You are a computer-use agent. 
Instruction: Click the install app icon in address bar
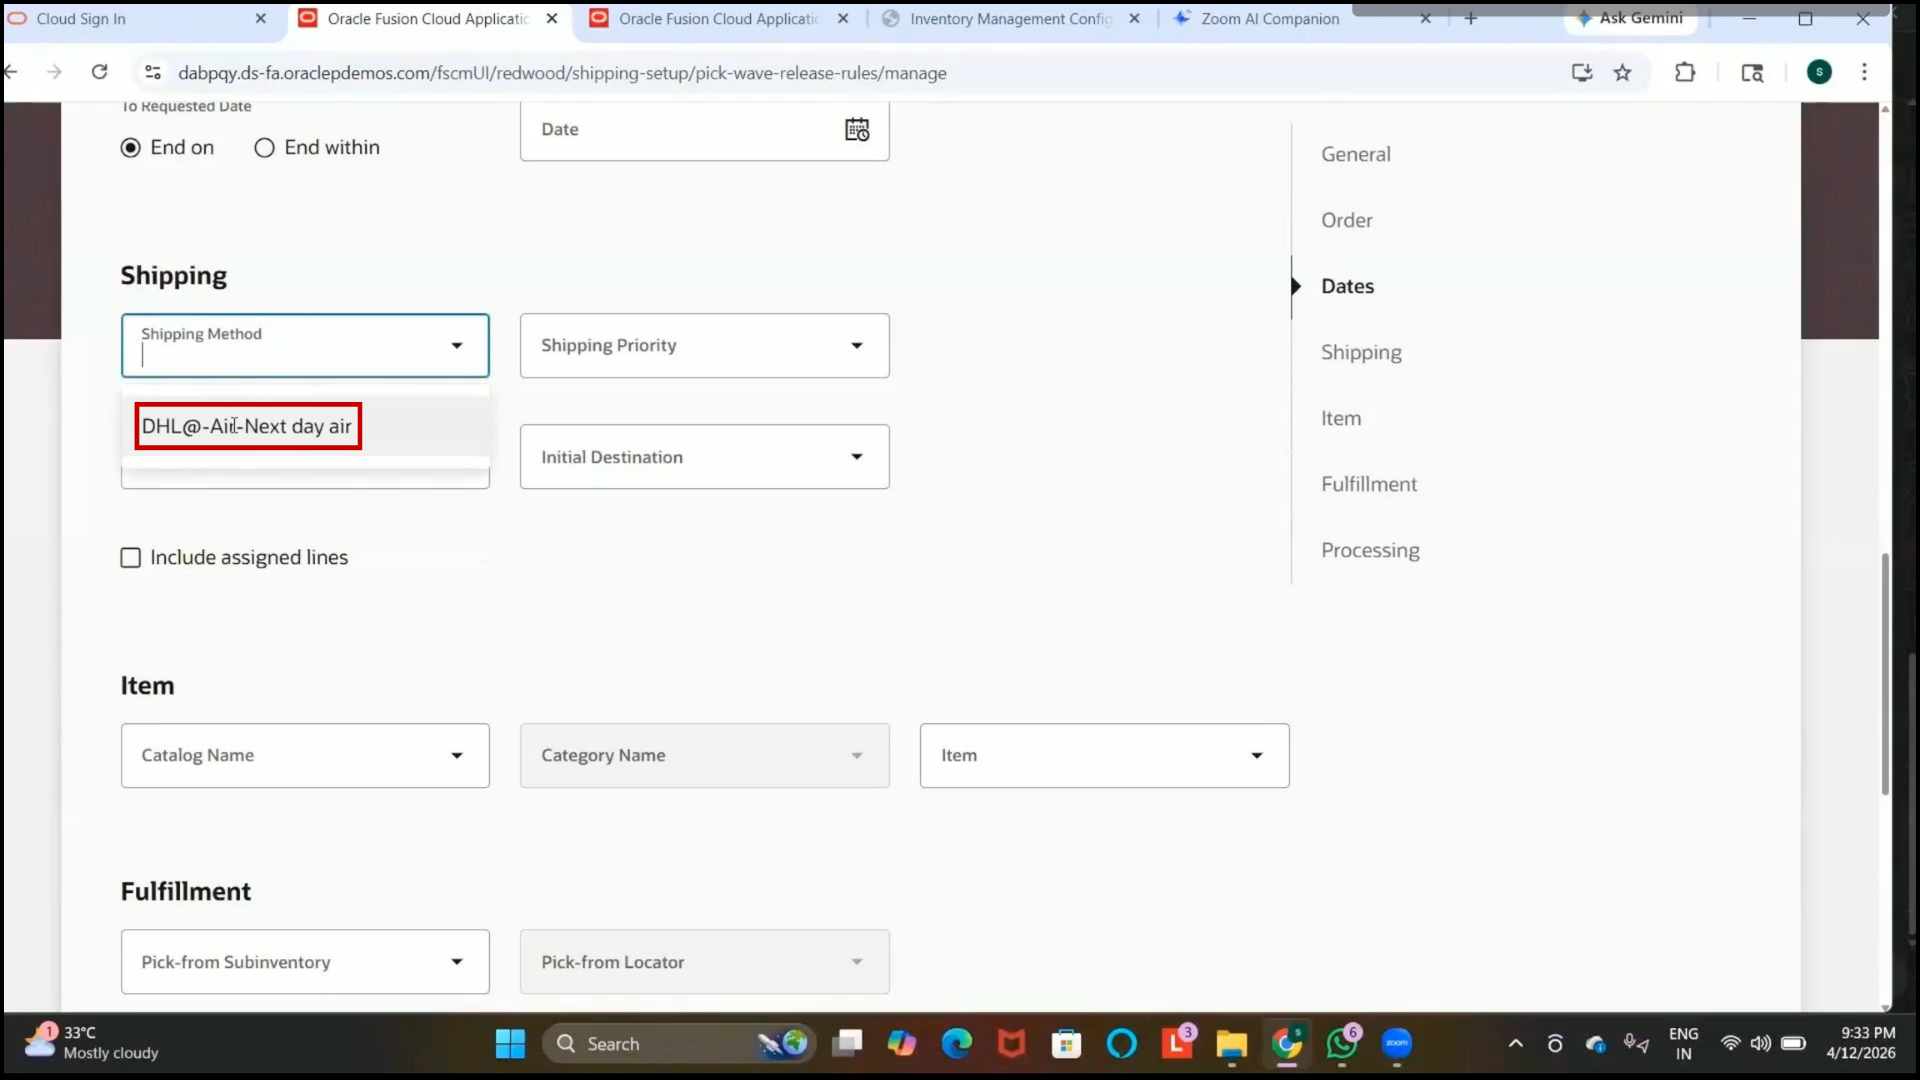(x=1582, y=72)
